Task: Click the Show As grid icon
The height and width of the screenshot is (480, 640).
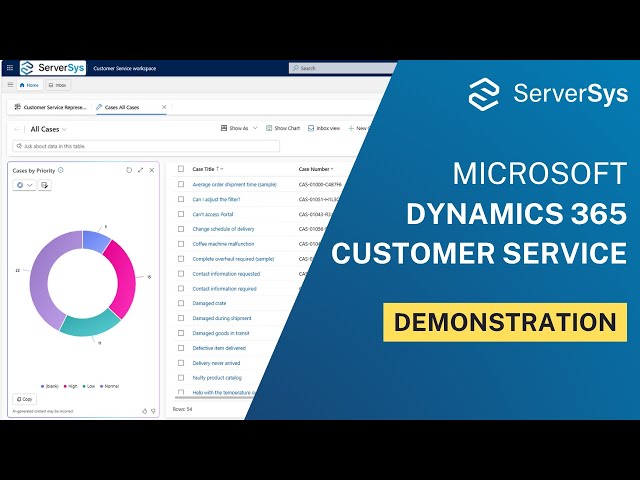Action: [224, 128]
